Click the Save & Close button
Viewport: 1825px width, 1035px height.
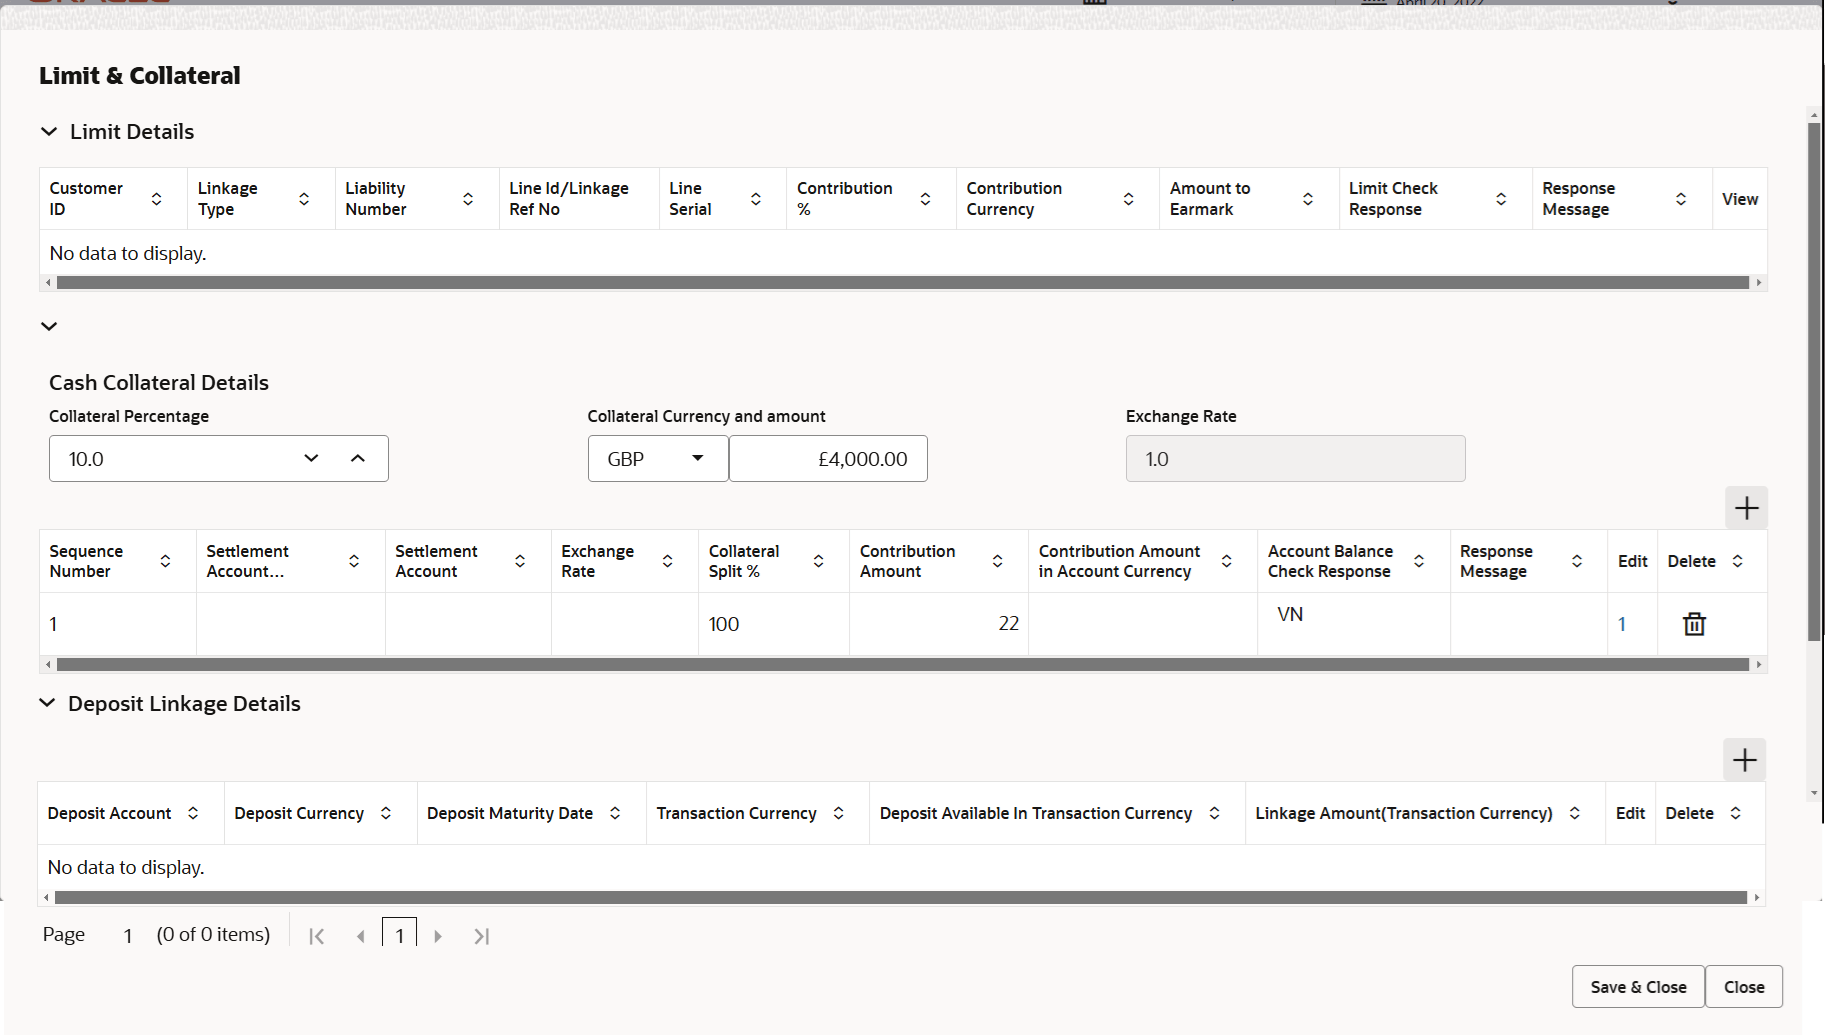pos(1637,986)
